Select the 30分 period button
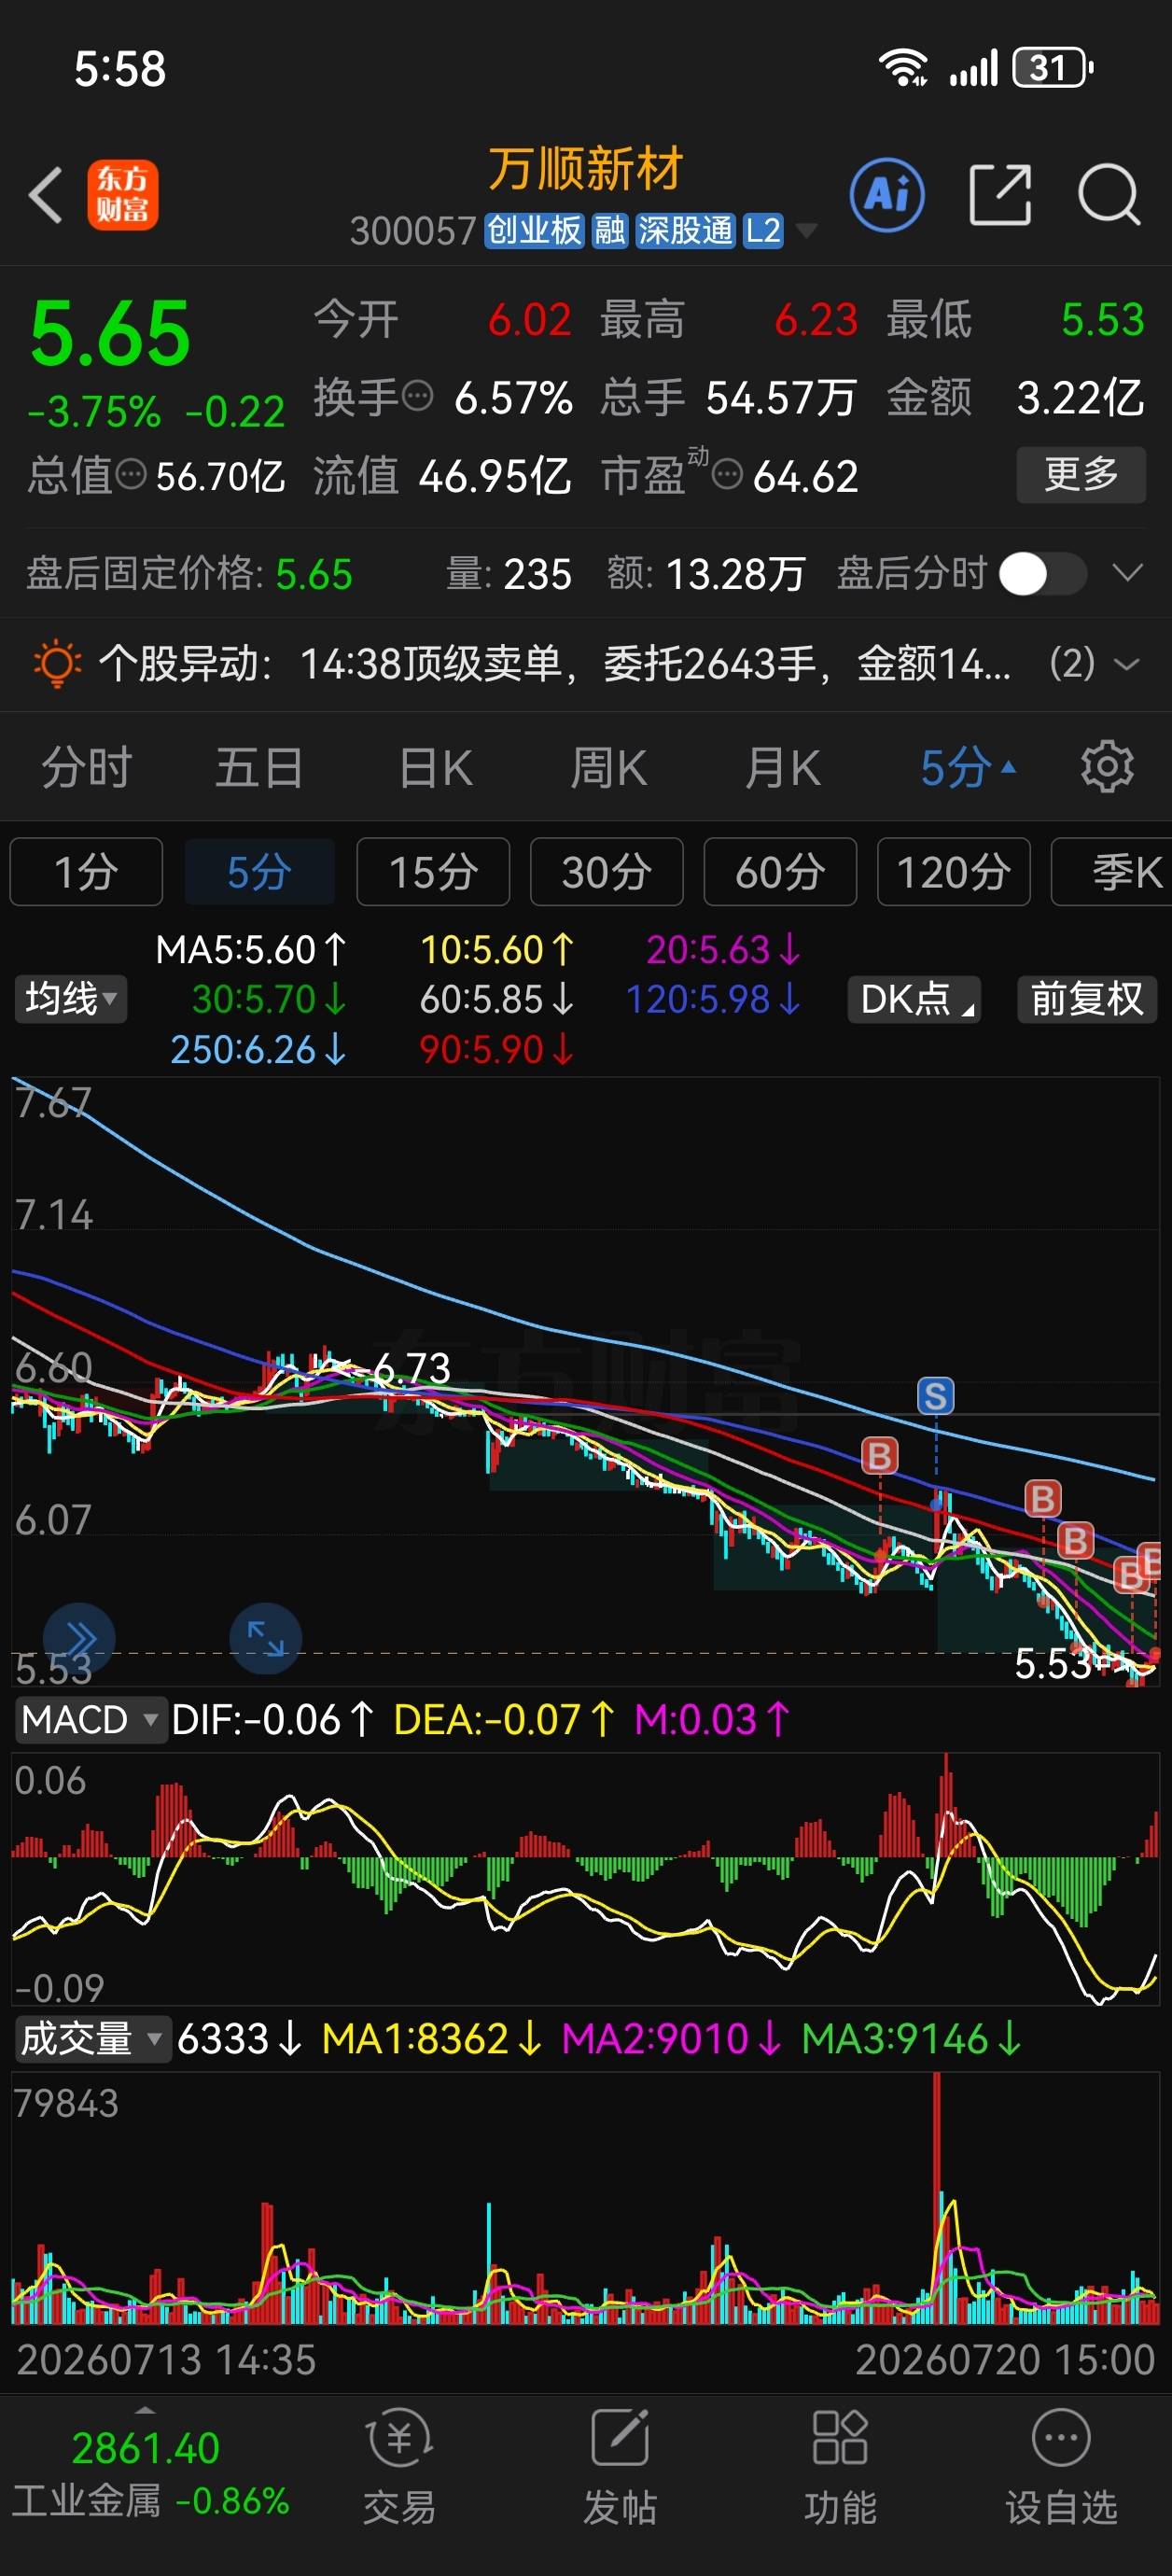 coord(607,872)
